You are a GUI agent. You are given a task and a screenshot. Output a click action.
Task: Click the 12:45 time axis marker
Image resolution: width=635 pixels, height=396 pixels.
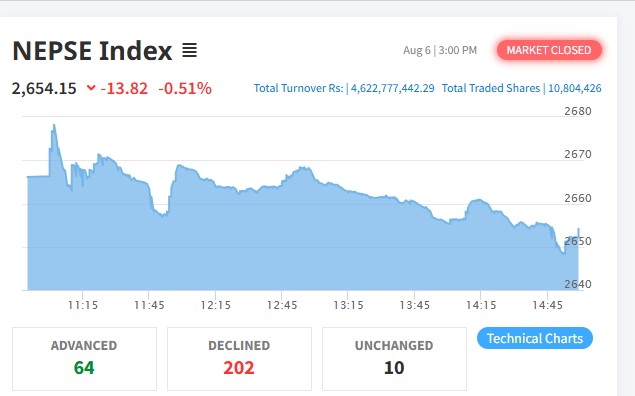coord(282,304)
